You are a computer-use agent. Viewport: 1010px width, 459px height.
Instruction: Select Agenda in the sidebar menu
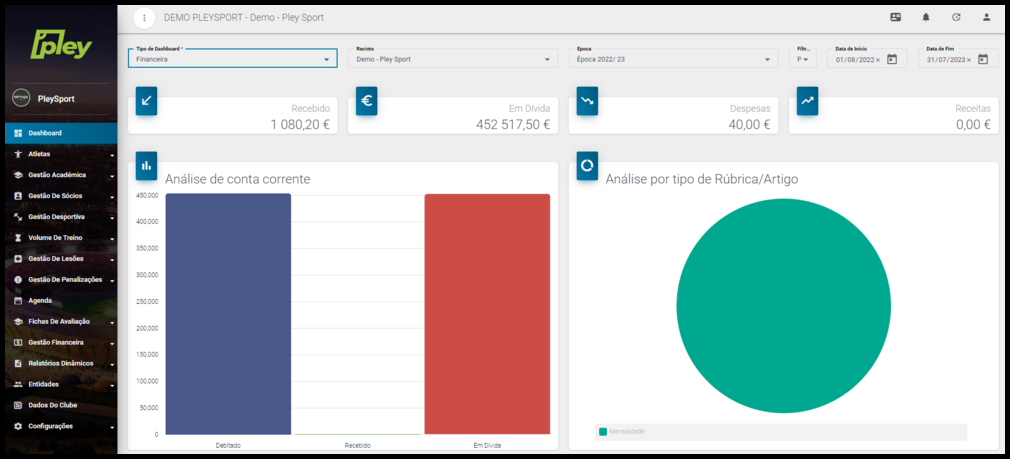[x=40, y=300]
